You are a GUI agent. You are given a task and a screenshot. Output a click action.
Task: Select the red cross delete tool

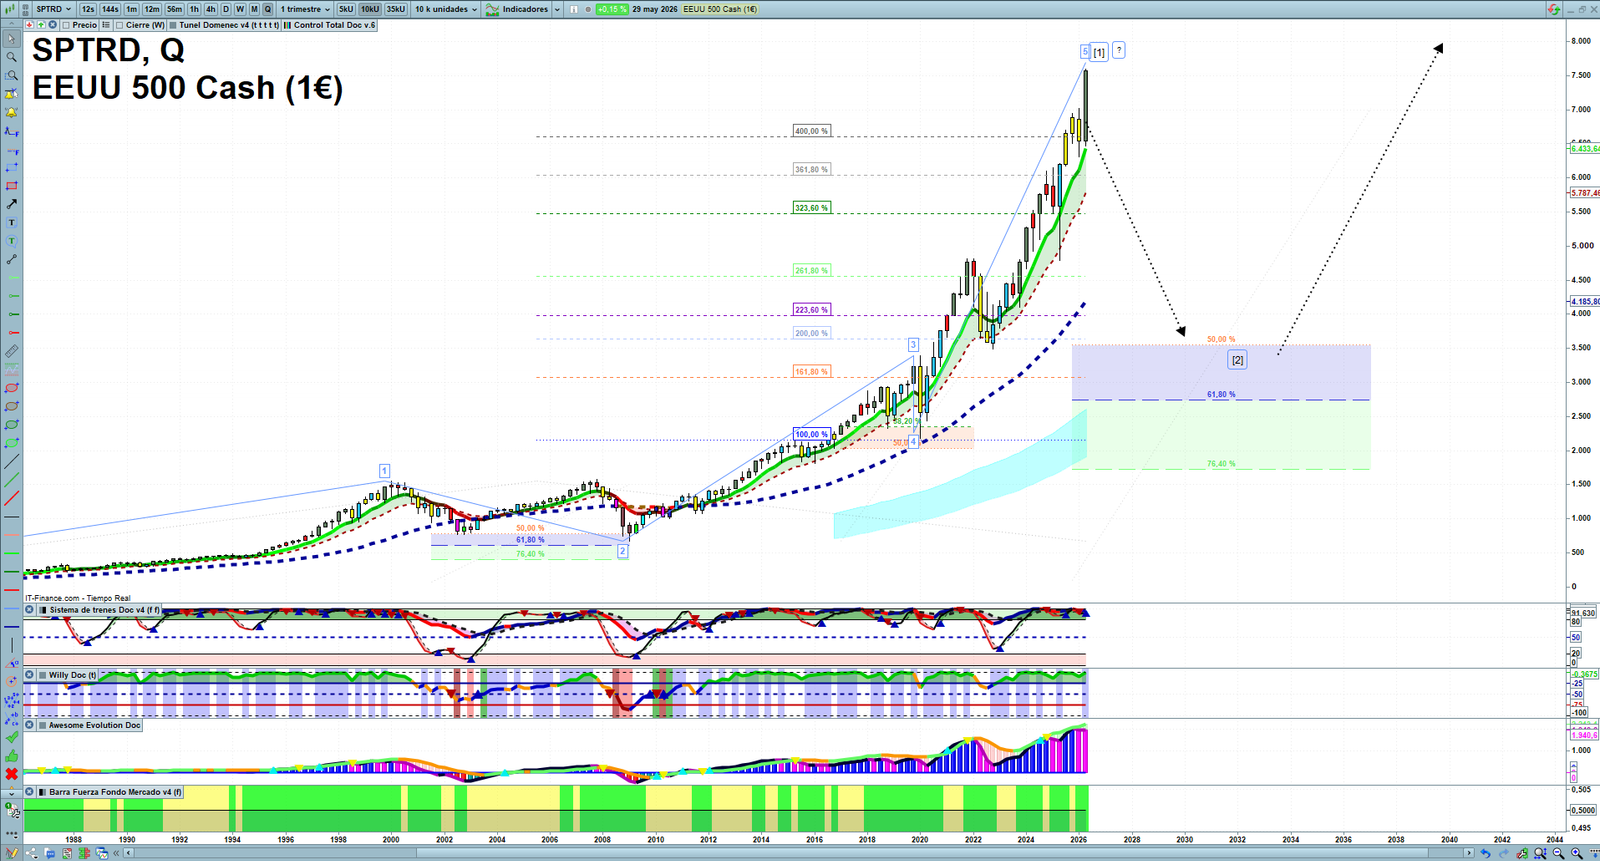click(x=12, y=774)
